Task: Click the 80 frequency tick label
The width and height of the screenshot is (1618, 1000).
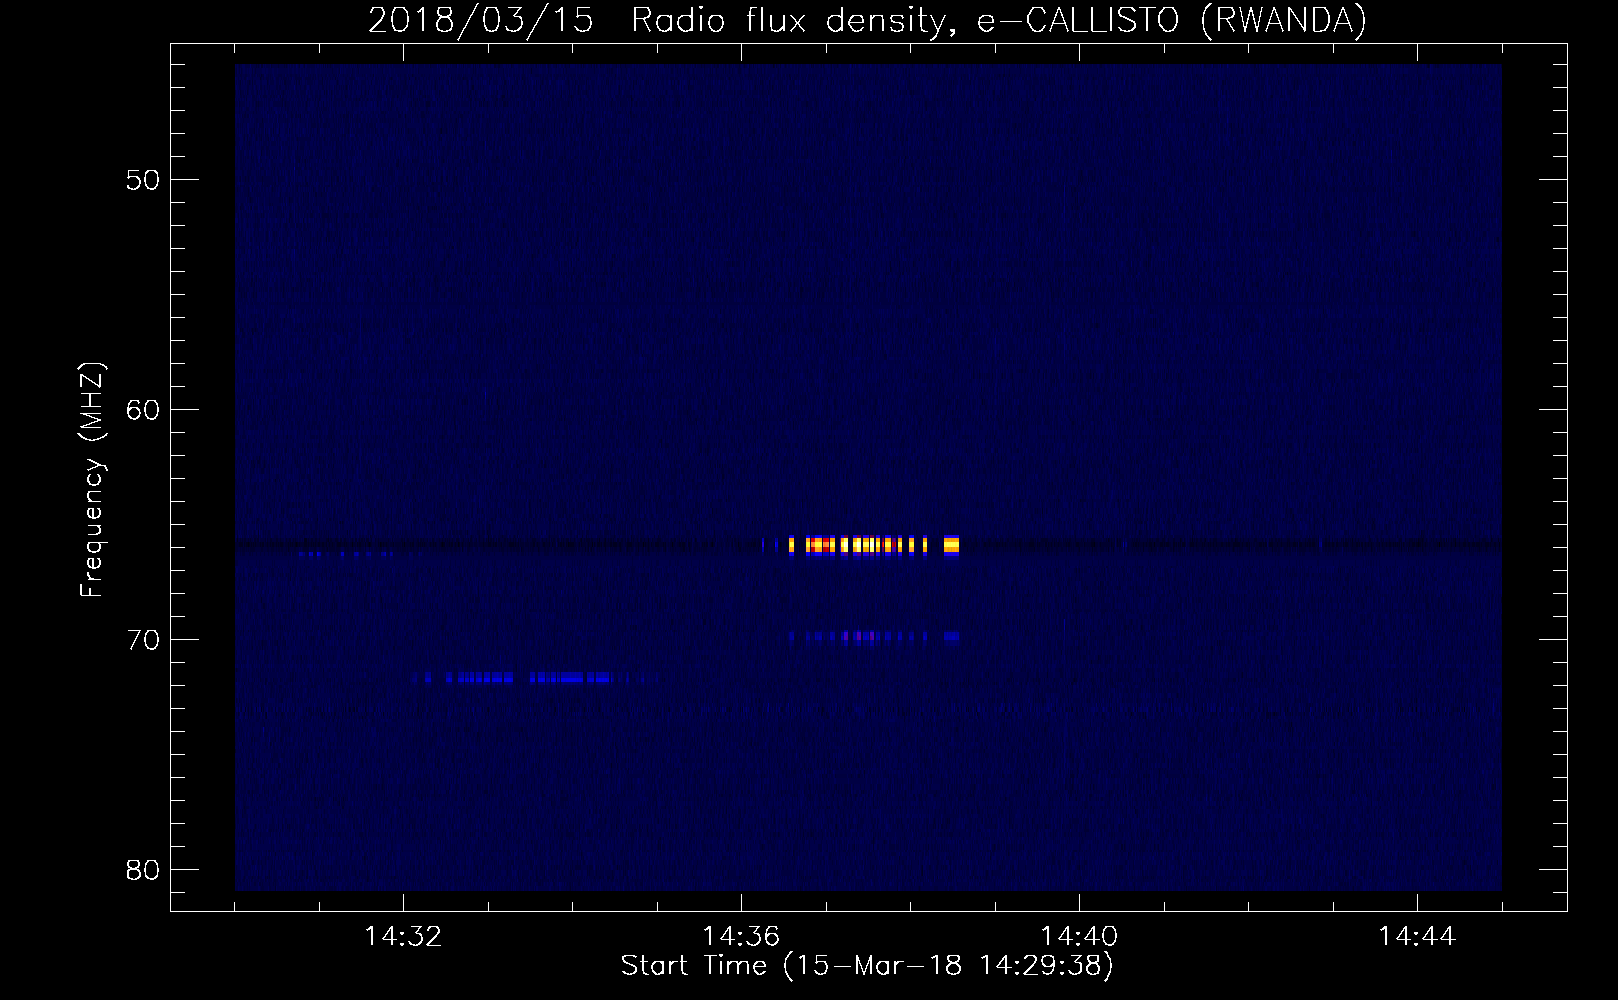Action: click(143, 870)
